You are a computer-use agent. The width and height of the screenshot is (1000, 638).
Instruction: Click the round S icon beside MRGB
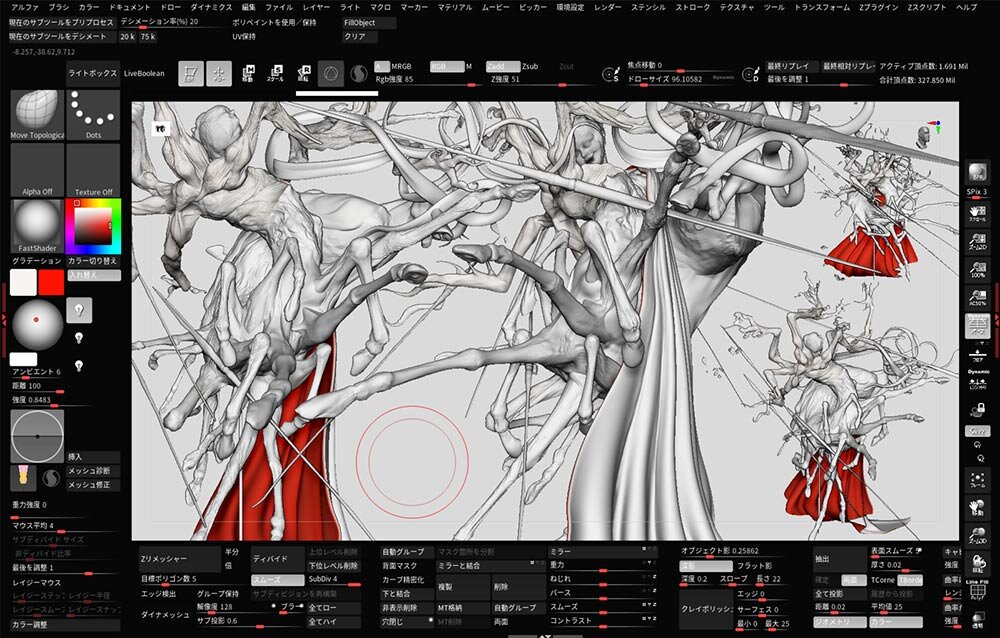(x=359, y=74)
